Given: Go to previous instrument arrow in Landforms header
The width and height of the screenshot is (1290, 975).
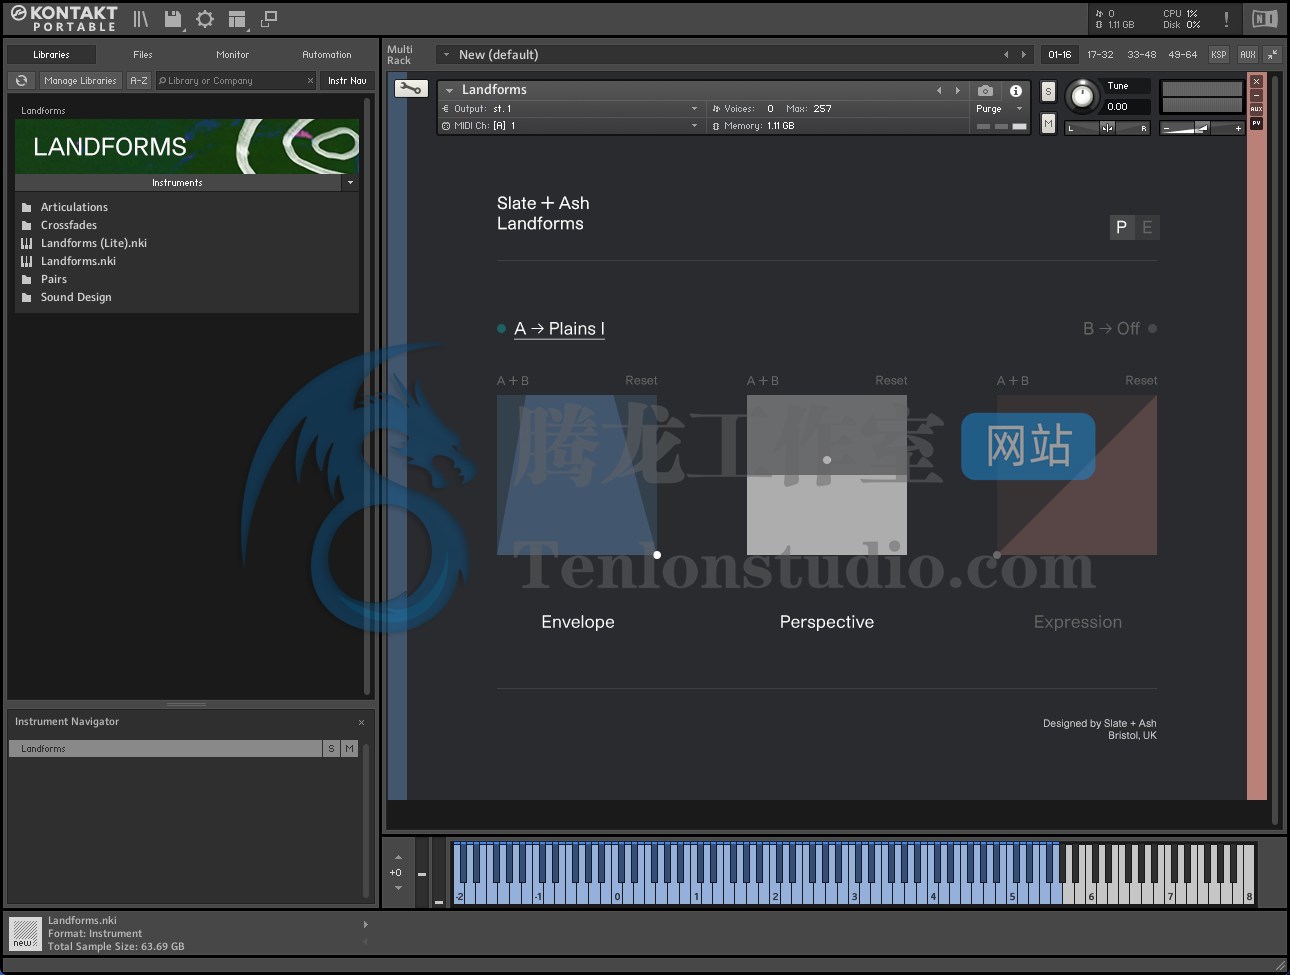Looking at the screenshot, I should tap(939, 90).
